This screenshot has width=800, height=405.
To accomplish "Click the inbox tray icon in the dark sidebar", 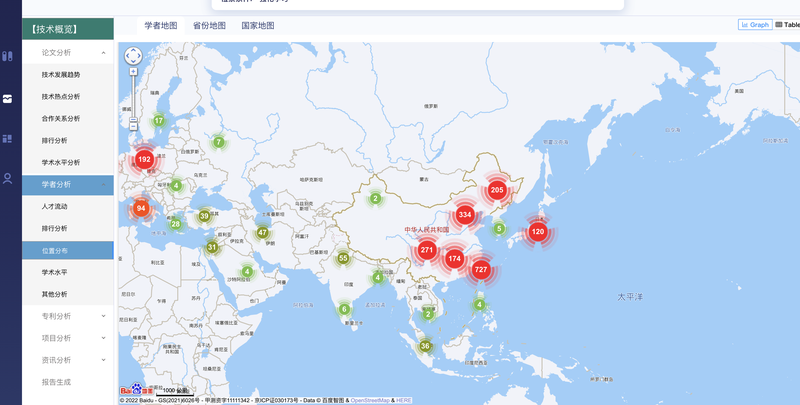I will click(x=7, y=98).
